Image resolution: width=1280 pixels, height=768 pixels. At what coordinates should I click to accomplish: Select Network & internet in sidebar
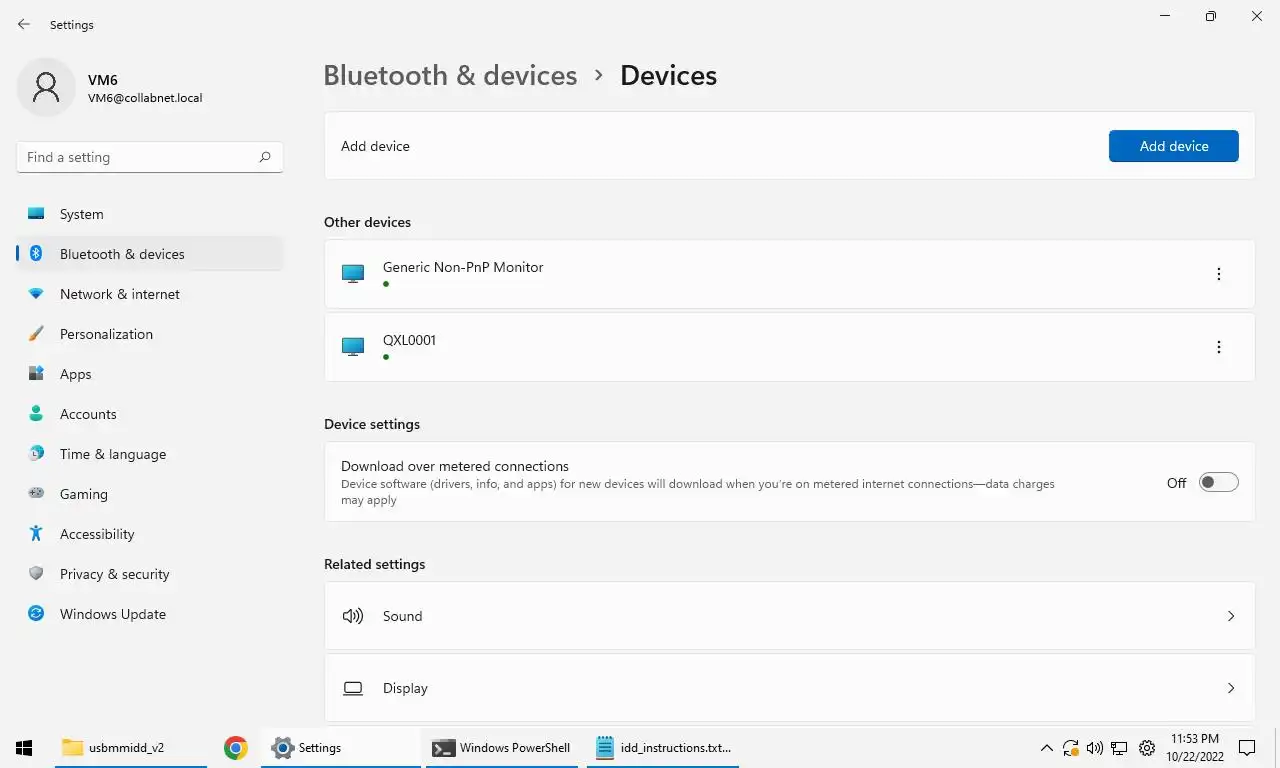[x=120, y=294]
